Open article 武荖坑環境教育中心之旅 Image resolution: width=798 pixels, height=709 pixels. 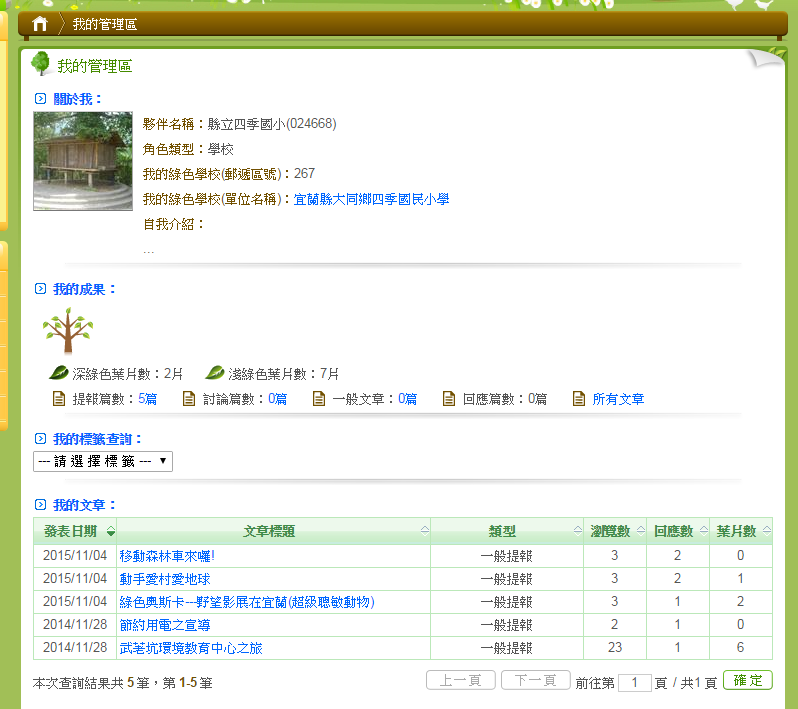(191, 648)
